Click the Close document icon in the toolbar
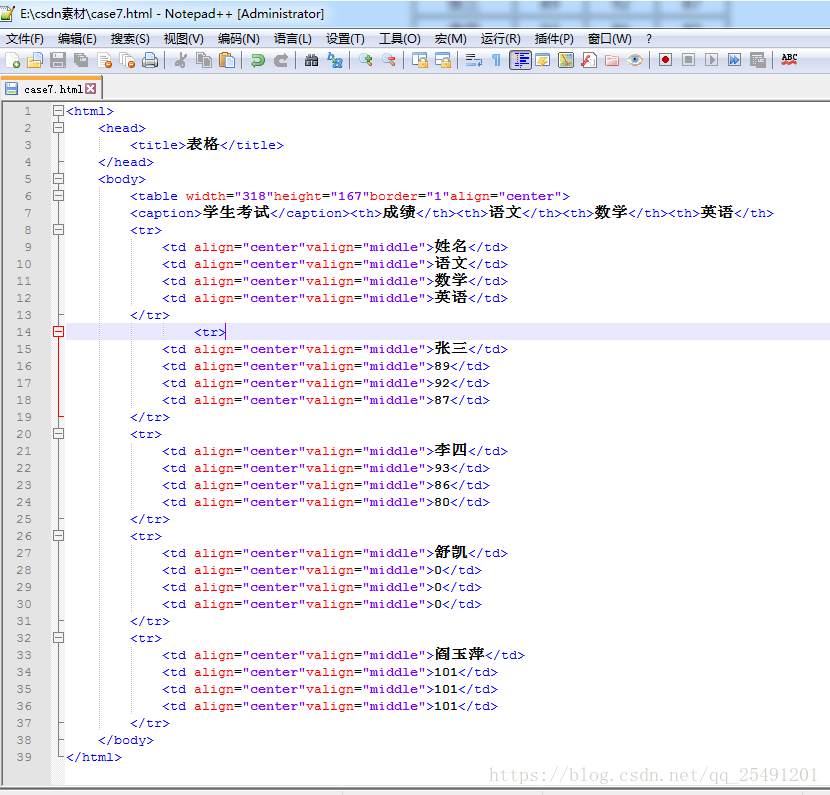The height and width of the screenshot is (795, 830). point(105,60)
